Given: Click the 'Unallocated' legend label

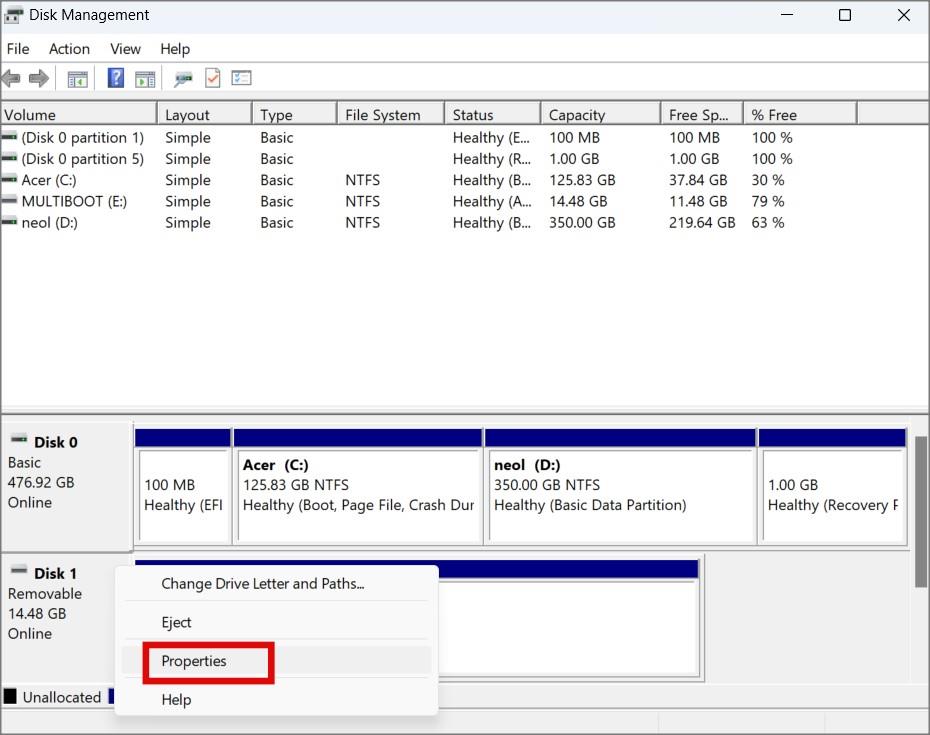Looking at the screenshot, I should (x=62, y=697).
